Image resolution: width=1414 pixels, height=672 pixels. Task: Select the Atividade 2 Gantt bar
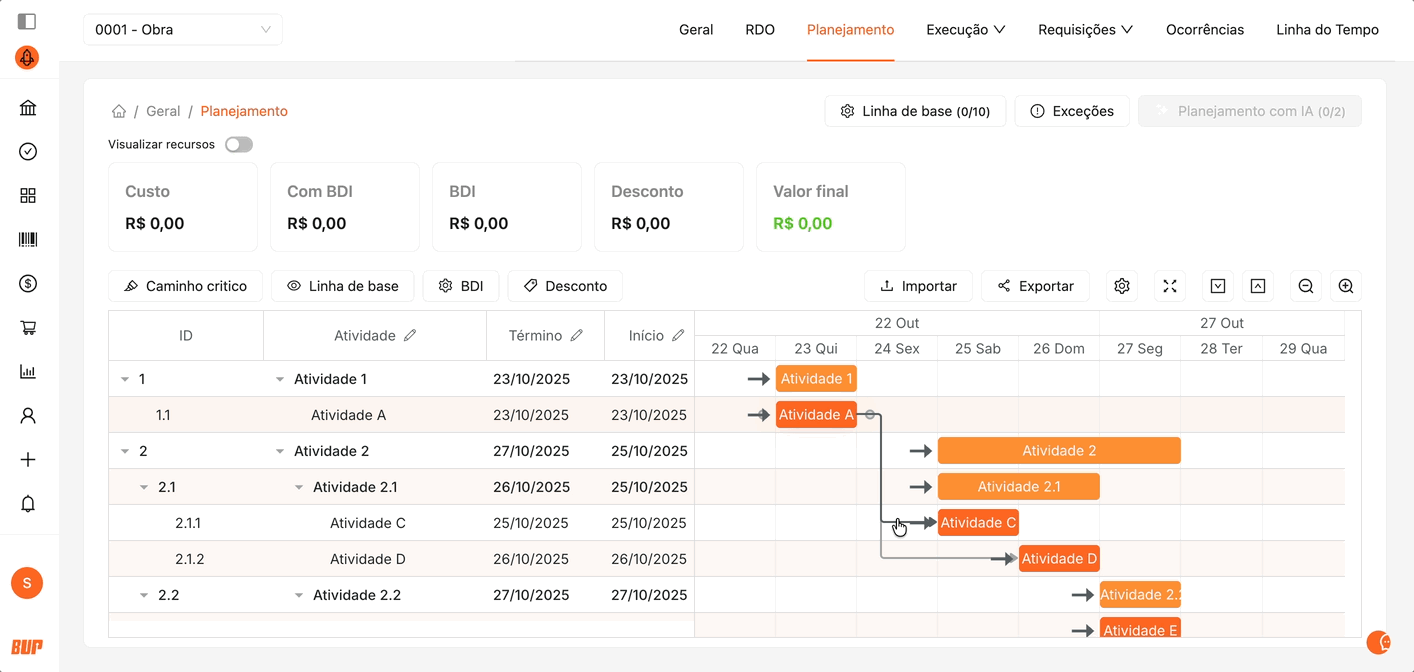(x=1059, y=451)
